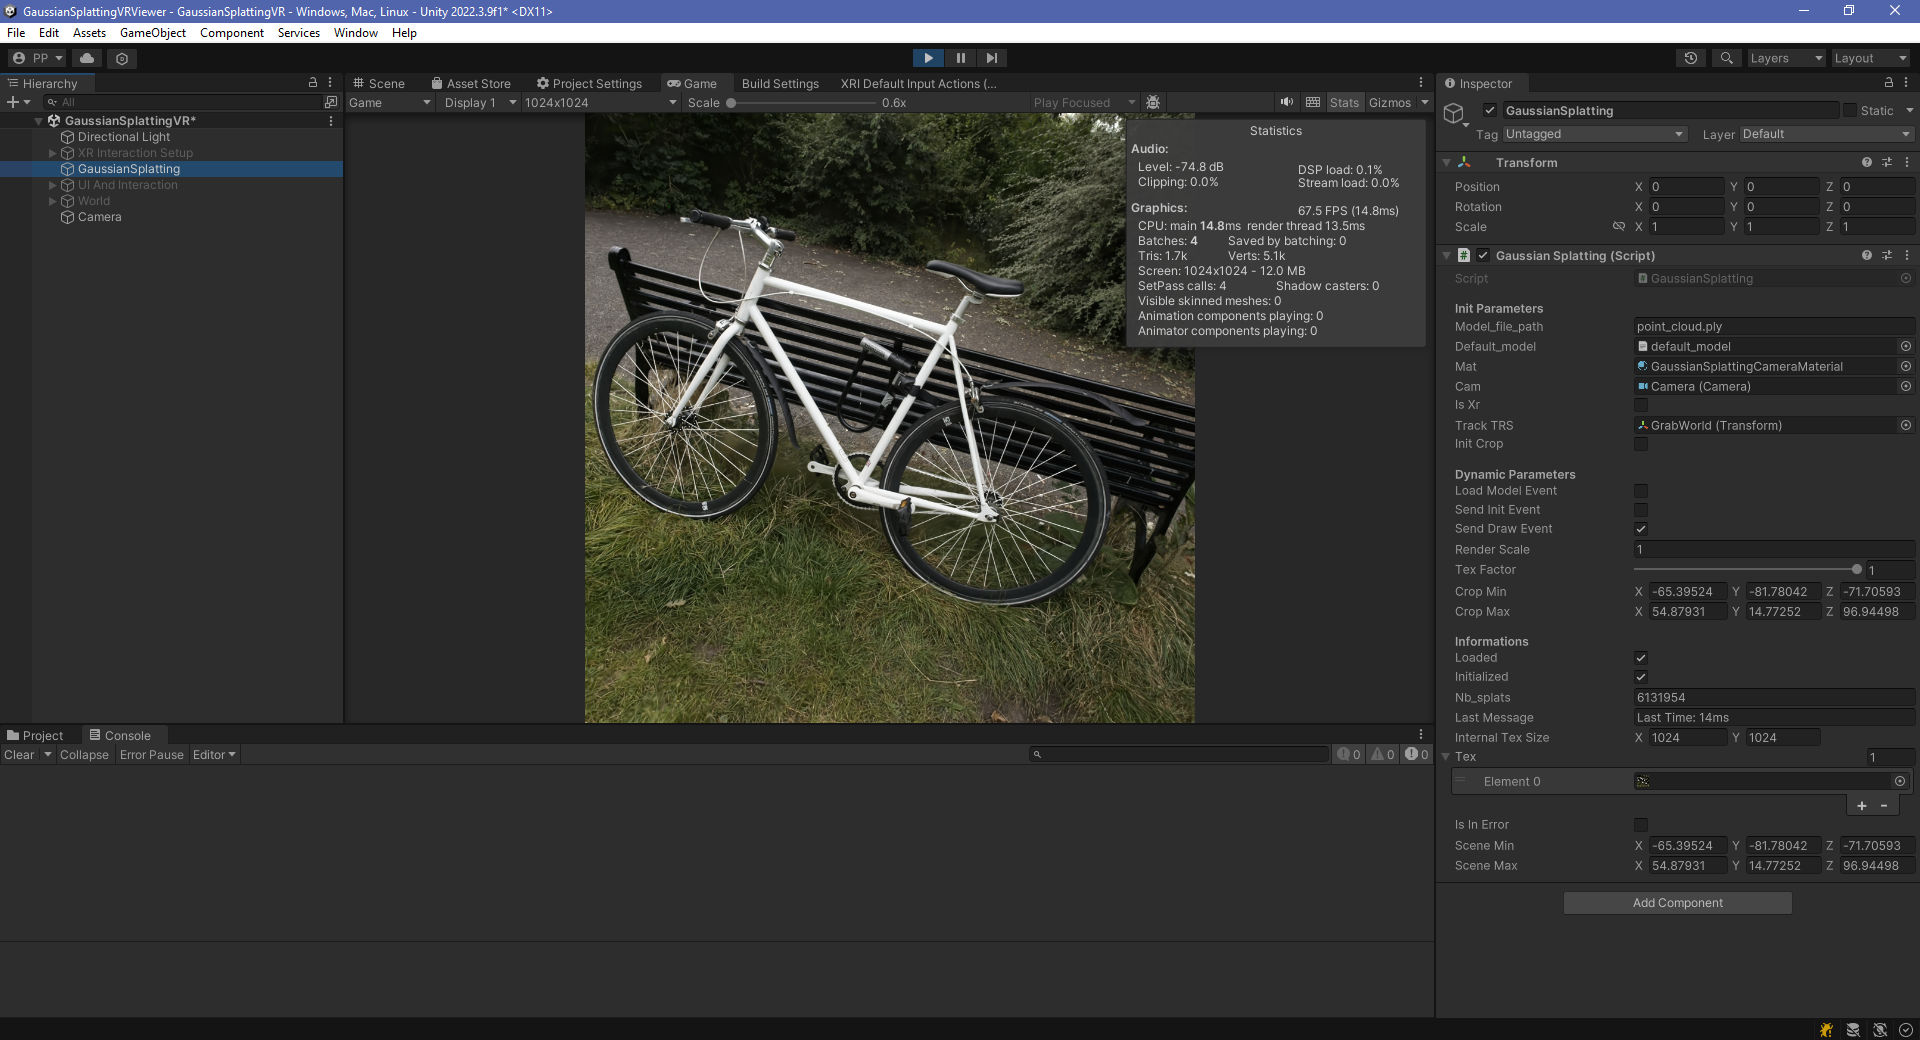Image resolution: width=1920 pixels, height=1040 pixels.
Task: Open the Gaussian Splatting script more-options menu
Action: pos(1907,255)
